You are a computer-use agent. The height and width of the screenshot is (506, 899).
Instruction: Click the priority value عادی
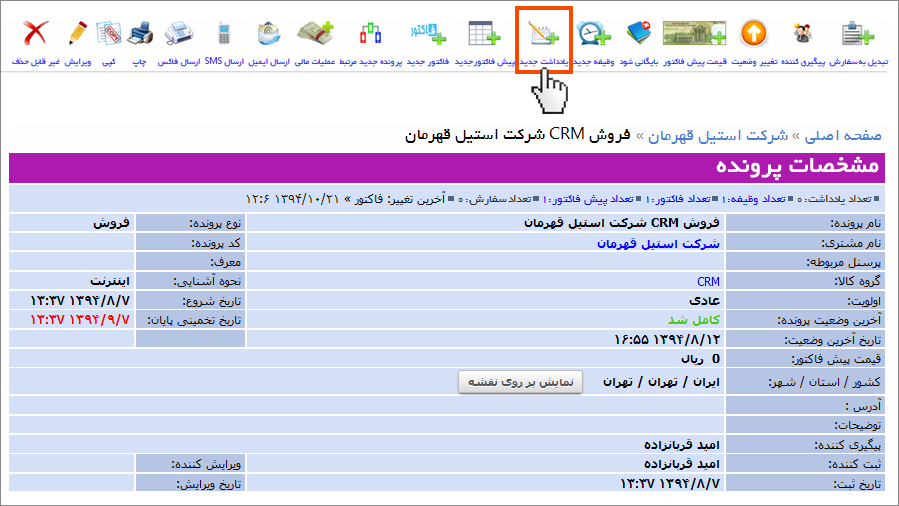pos(704,300)
